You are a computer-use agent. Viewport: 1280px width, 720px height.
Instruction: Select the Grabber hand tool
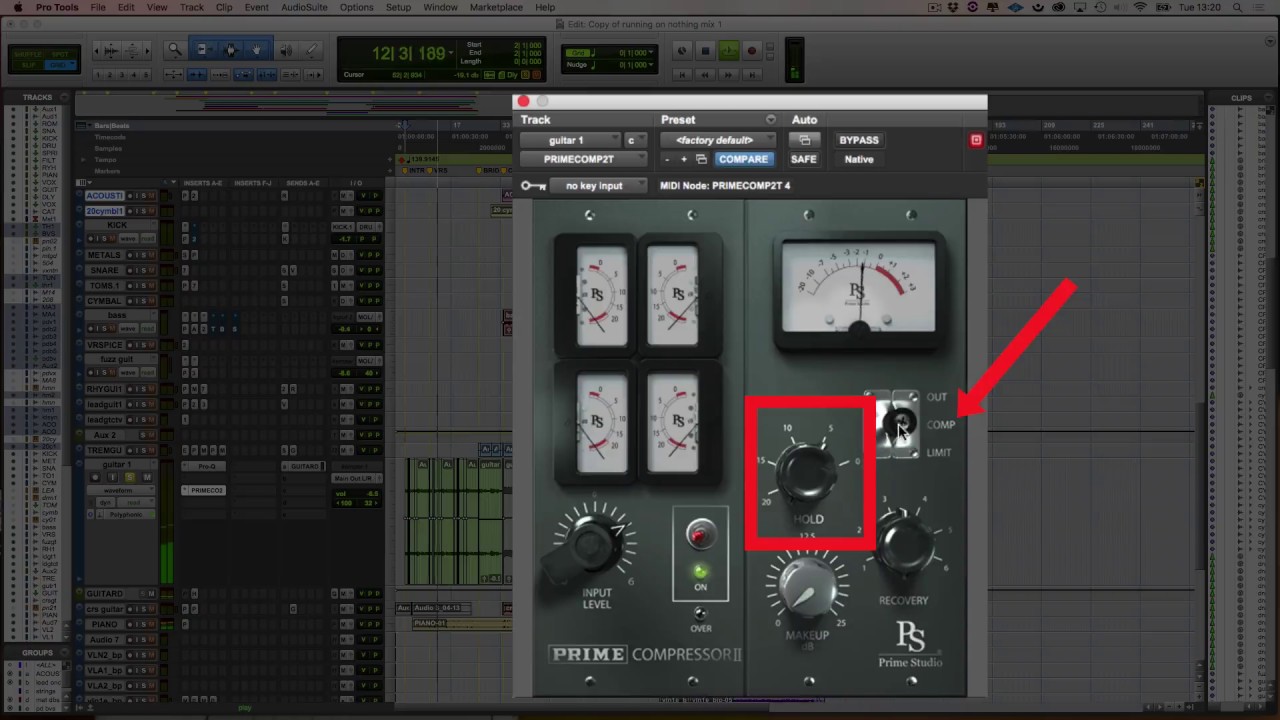(257, 50)
